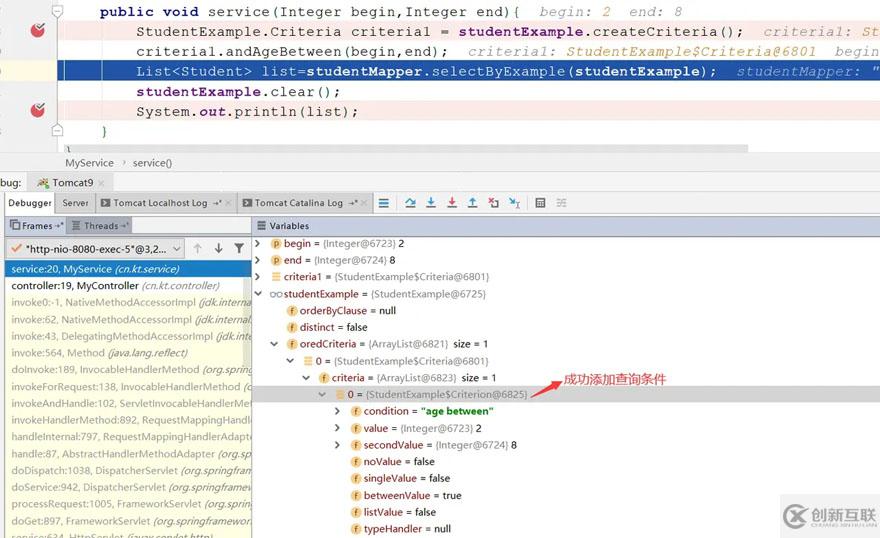This screenshot has width=880, height=538.
Task: Click the Step Over debugger icon
Action: coord(410,203)
